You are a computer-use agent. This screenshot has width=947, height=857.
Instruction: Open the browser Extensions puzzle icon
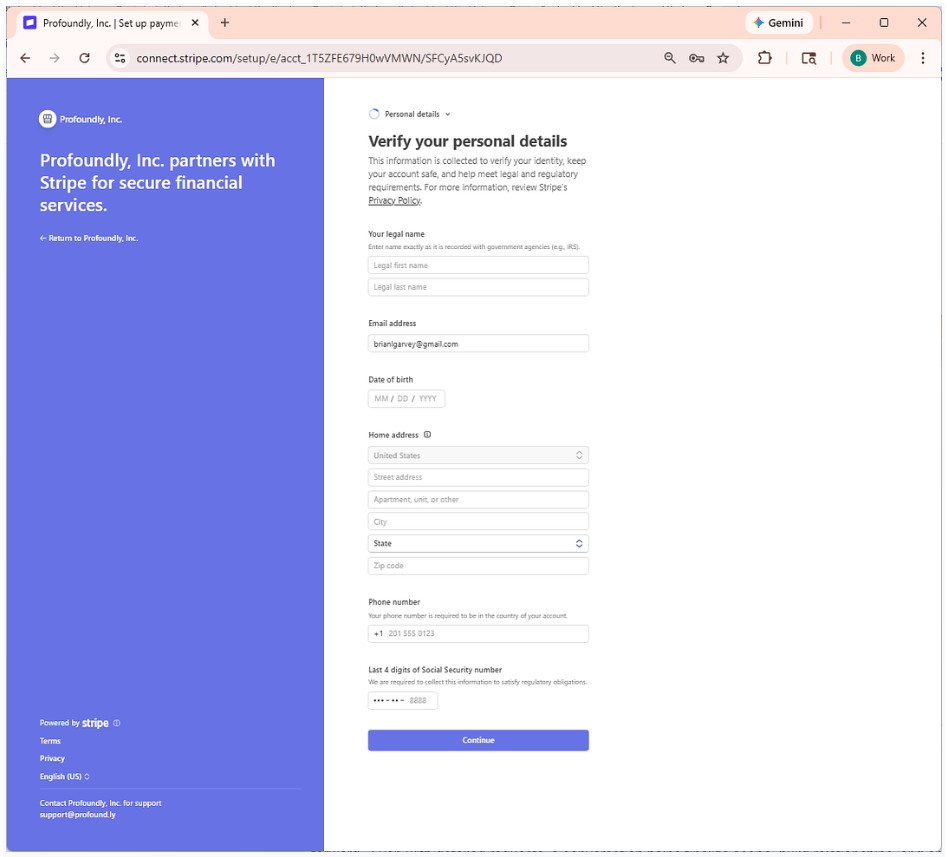[x=764, y=58]
